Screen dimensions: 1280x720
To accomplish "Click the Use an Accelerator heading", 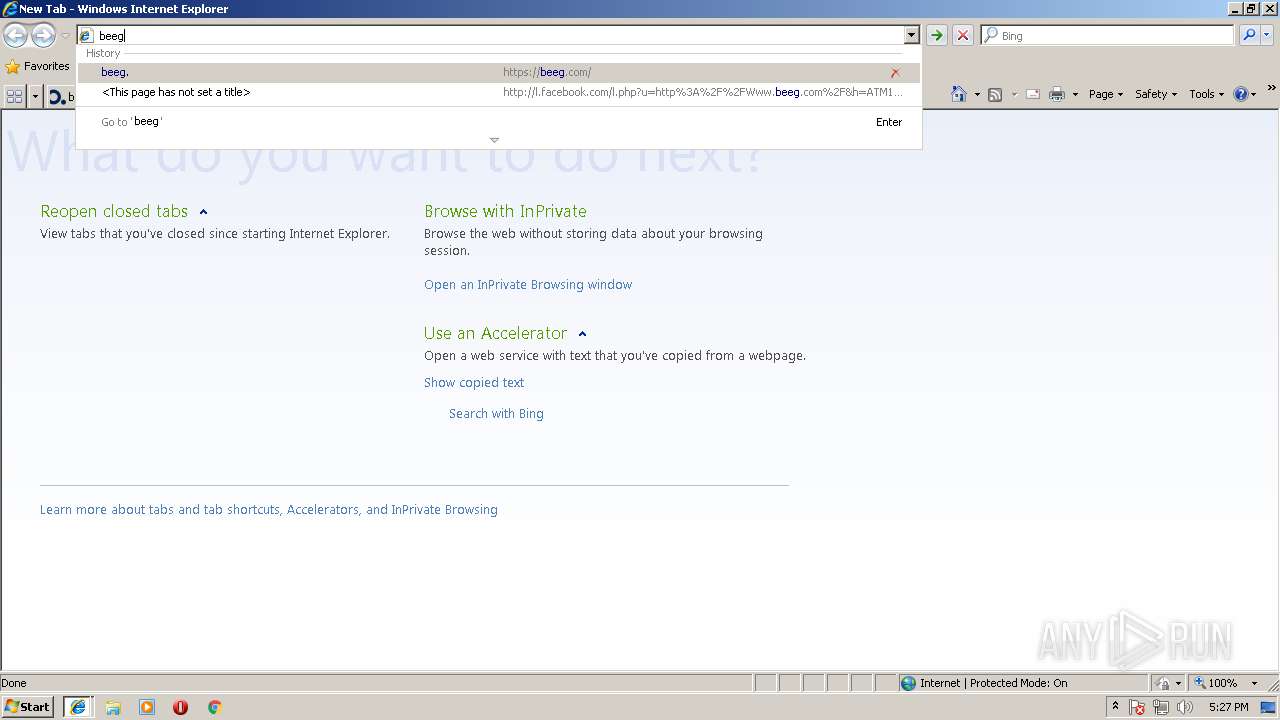I will click(495, 333).
